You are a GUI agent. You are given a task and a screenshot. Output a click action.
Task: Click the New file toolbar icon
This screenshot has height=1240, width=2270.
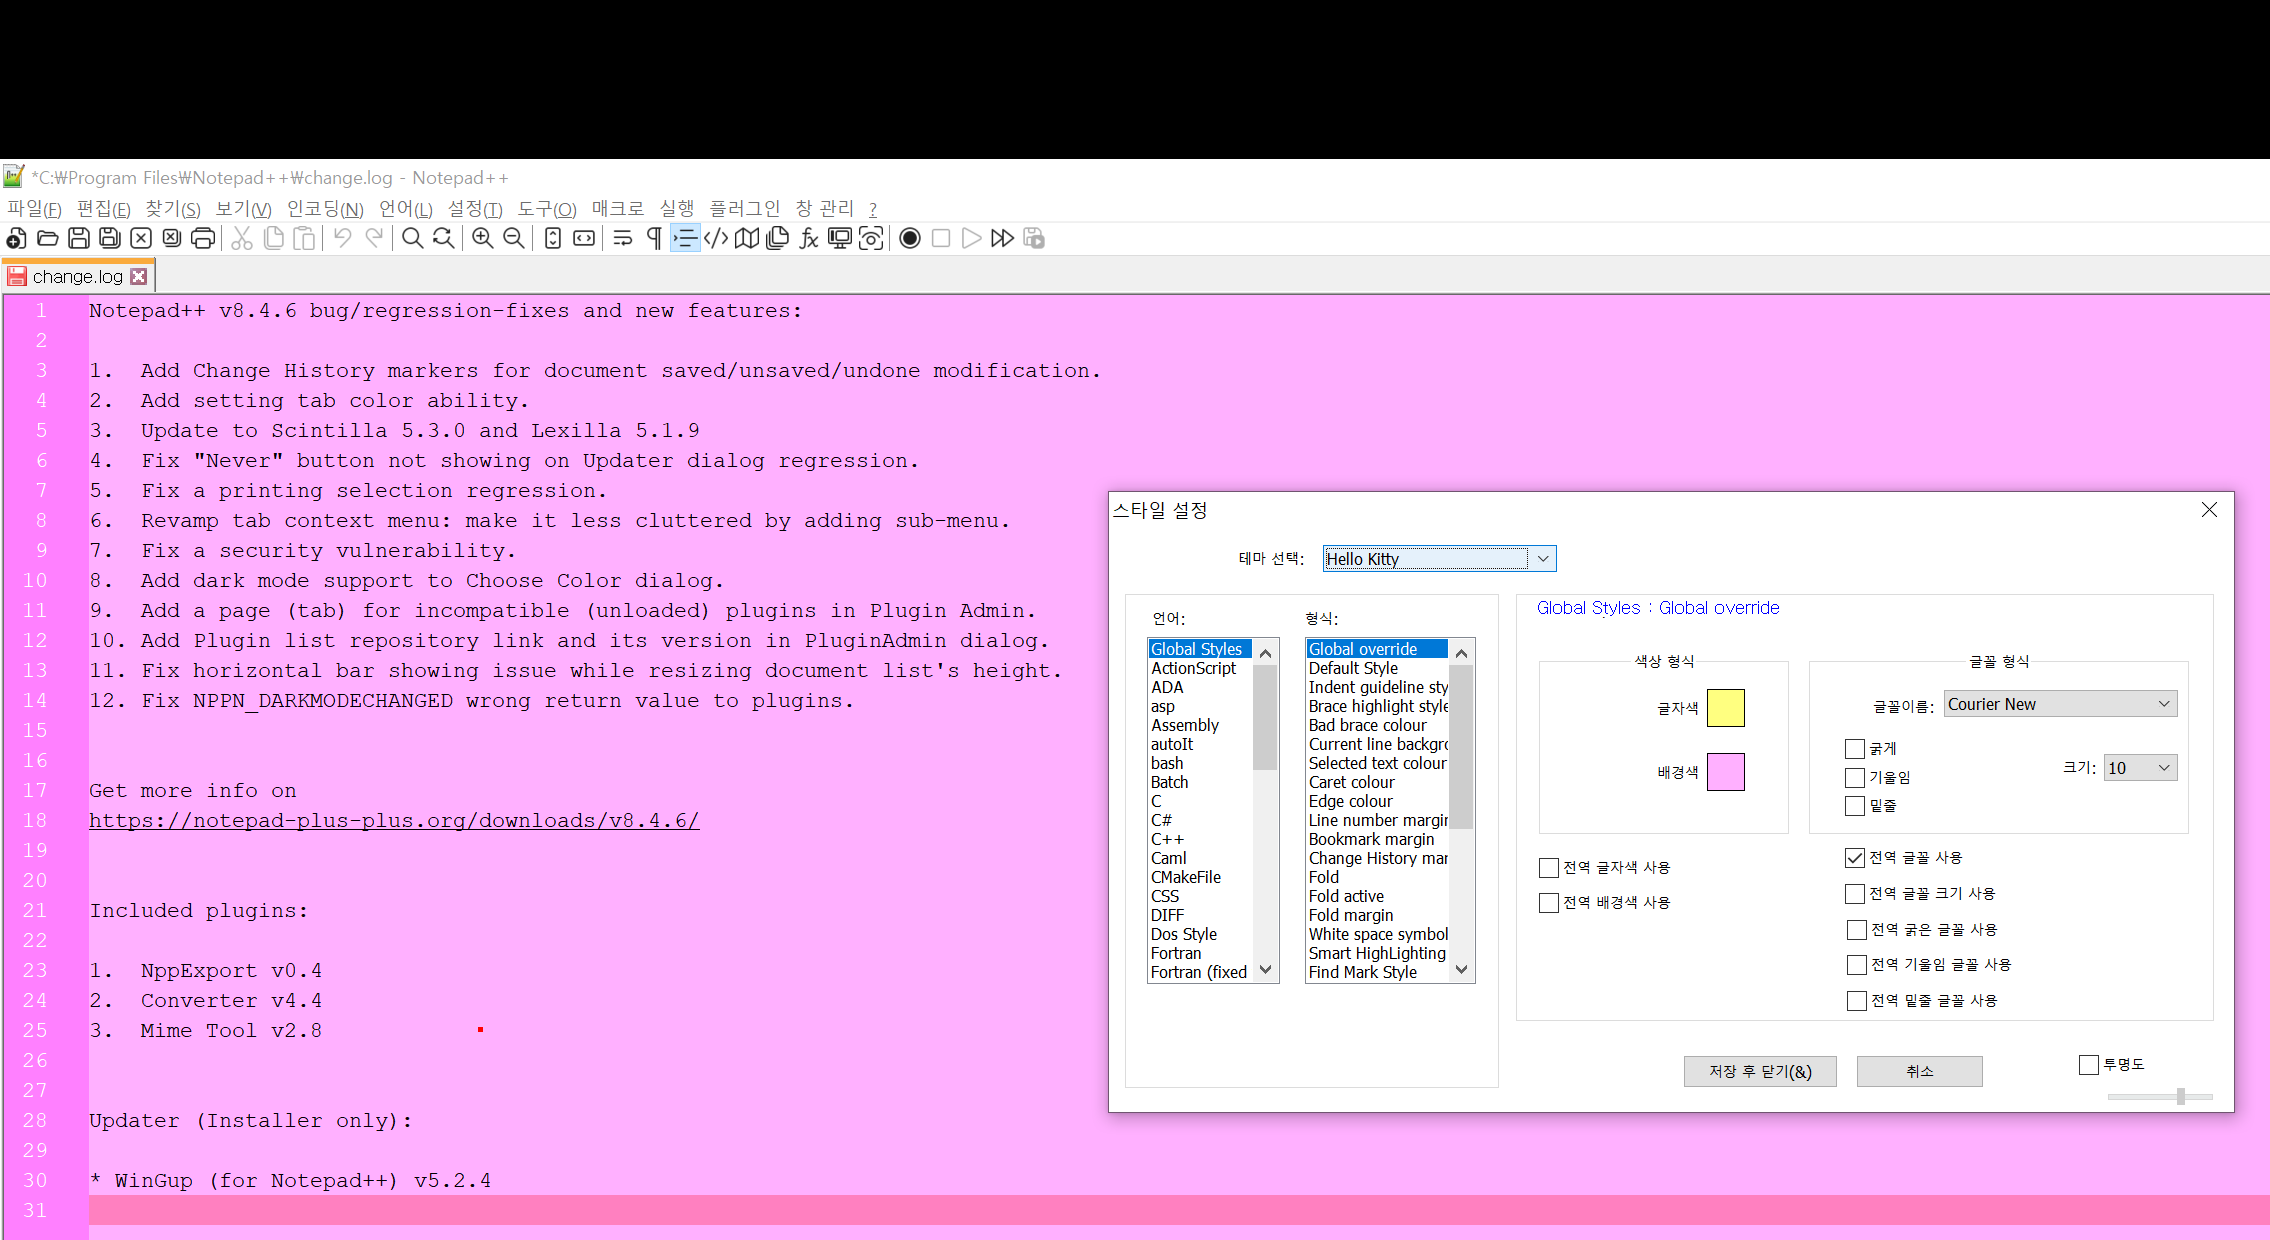pyautogui.click(x=17, y=238)
